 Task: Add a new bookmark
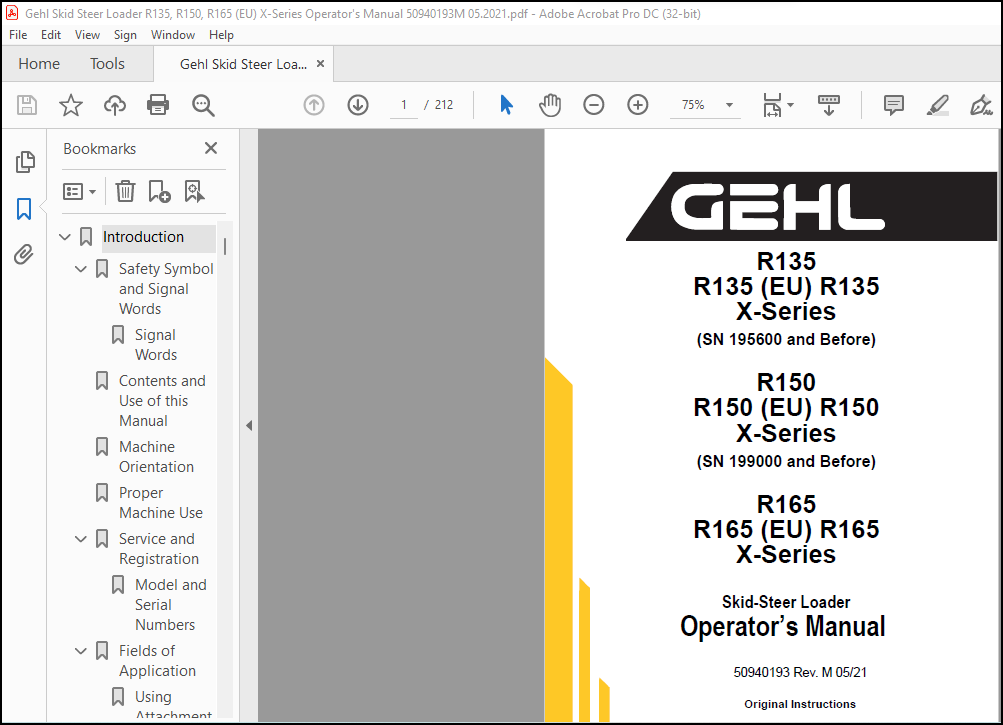click(159, 191)
